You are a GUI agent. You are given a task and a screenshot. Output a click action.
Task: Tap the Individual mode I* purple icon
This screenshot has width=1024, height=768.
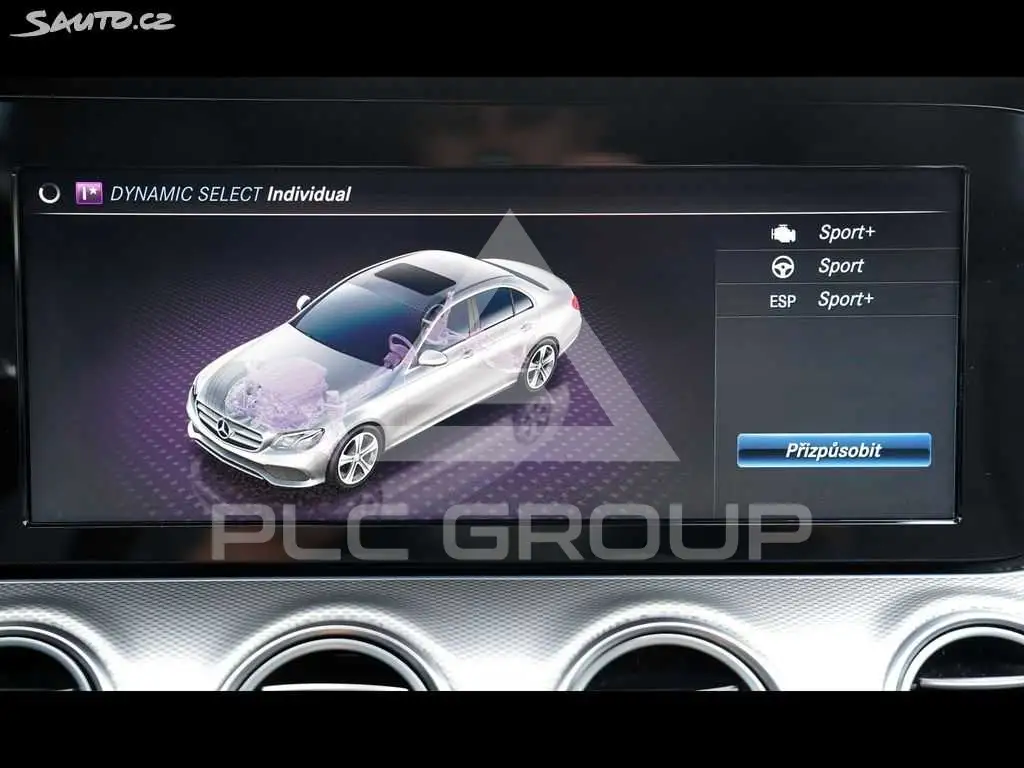pyautogui.click(x=89, y=193)
